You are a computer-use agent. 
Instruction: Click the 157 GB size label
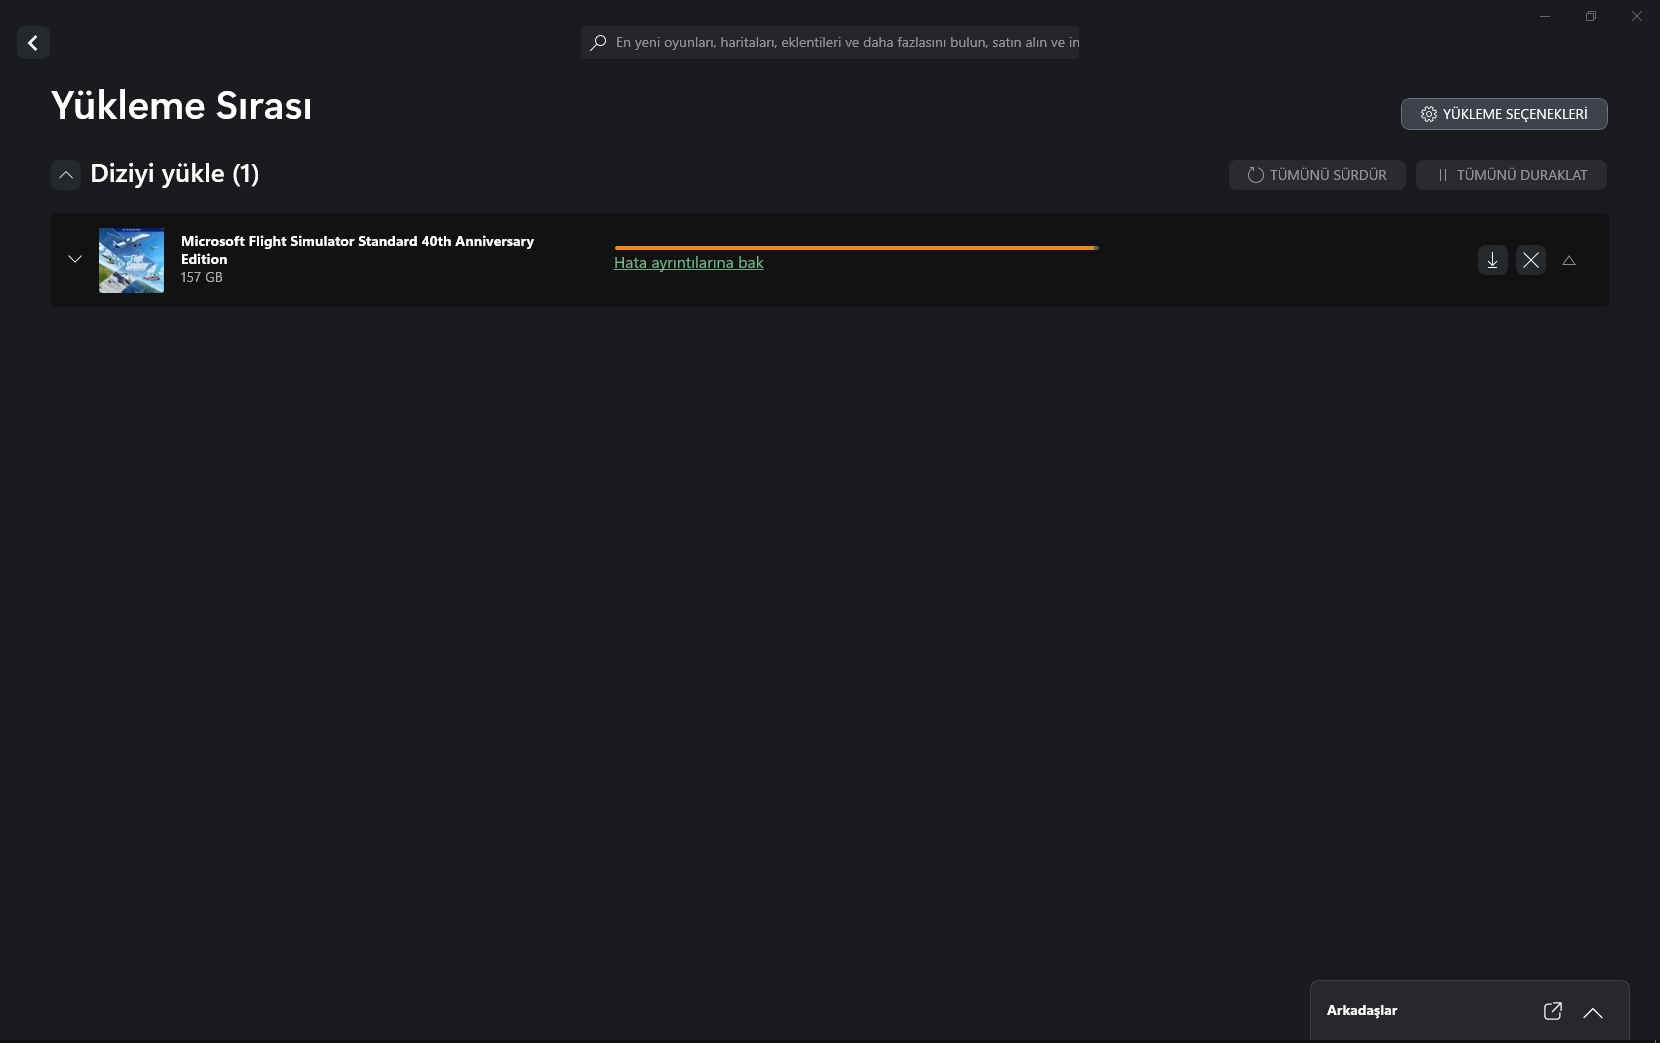(x=202, y=277)
